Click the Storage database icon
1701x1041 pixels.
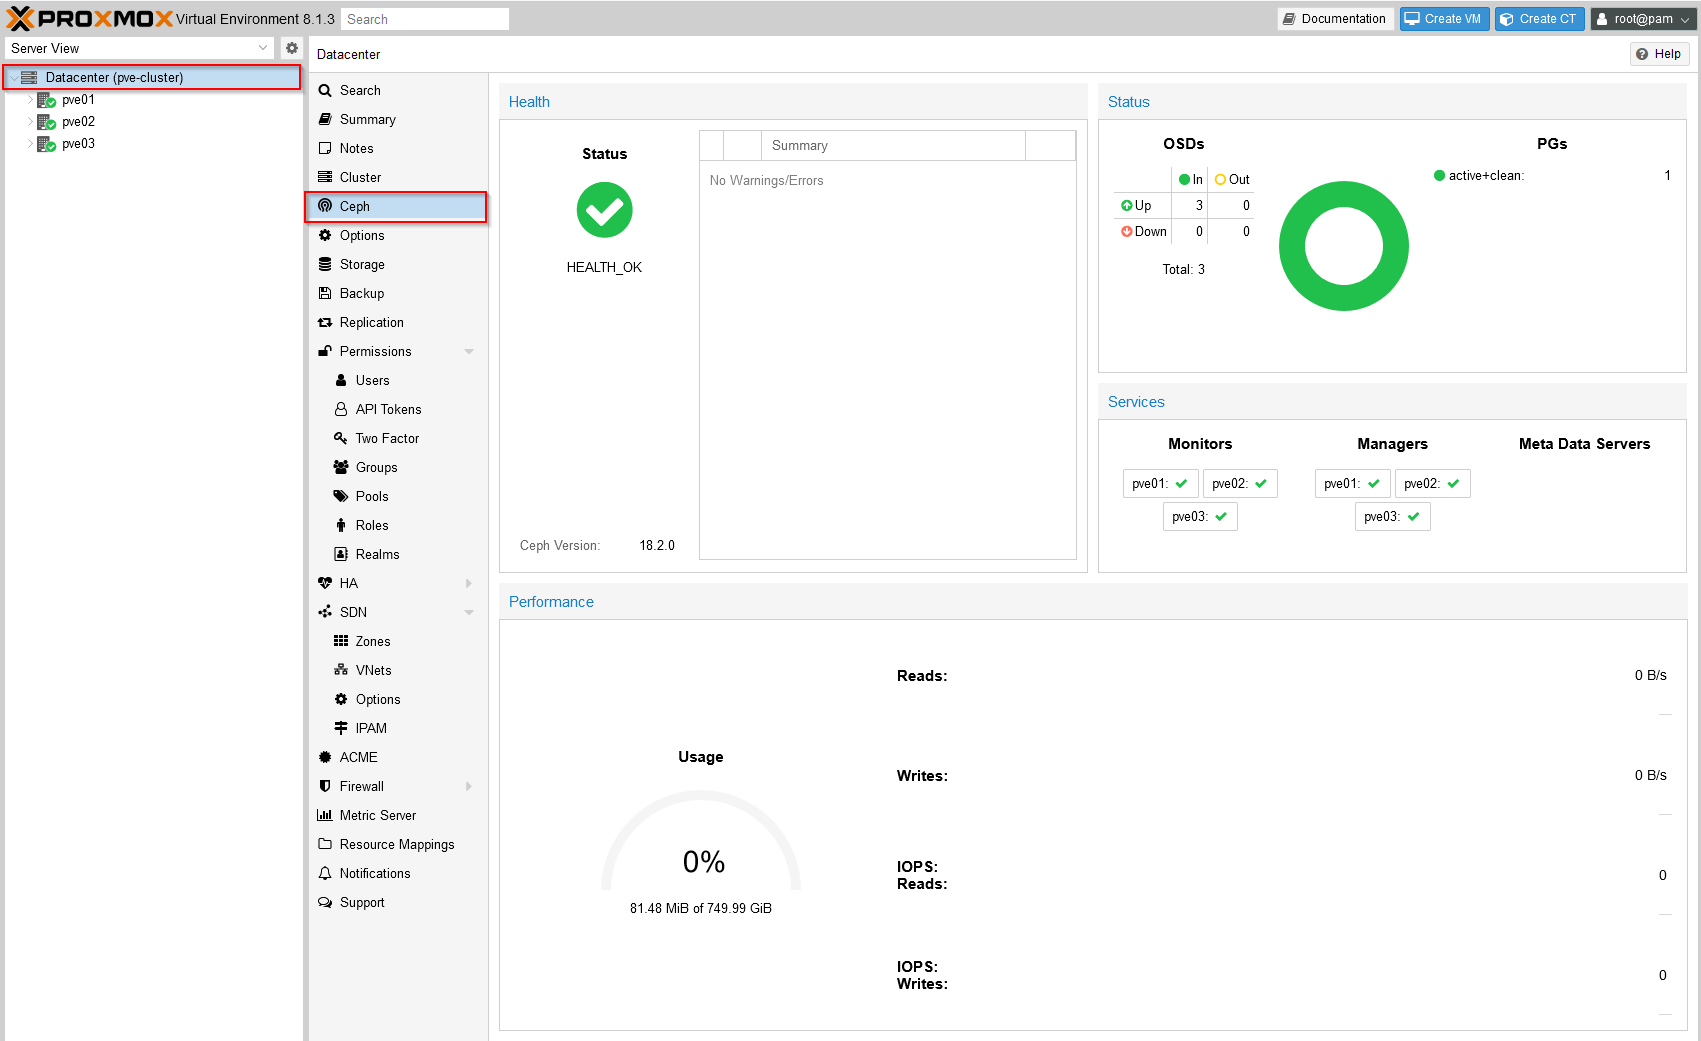325,264
